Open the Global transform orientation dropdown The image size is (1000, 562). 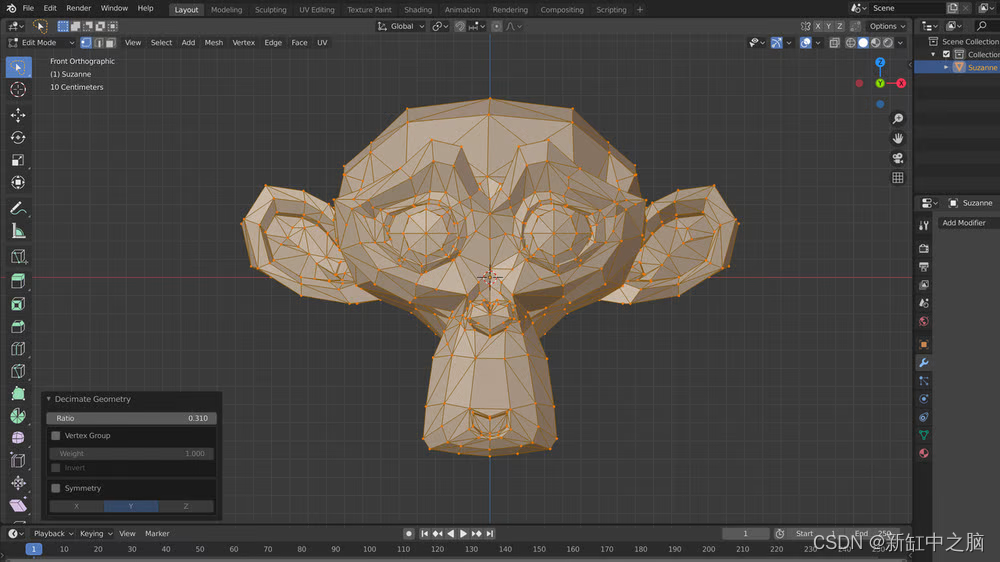point(401,26)
